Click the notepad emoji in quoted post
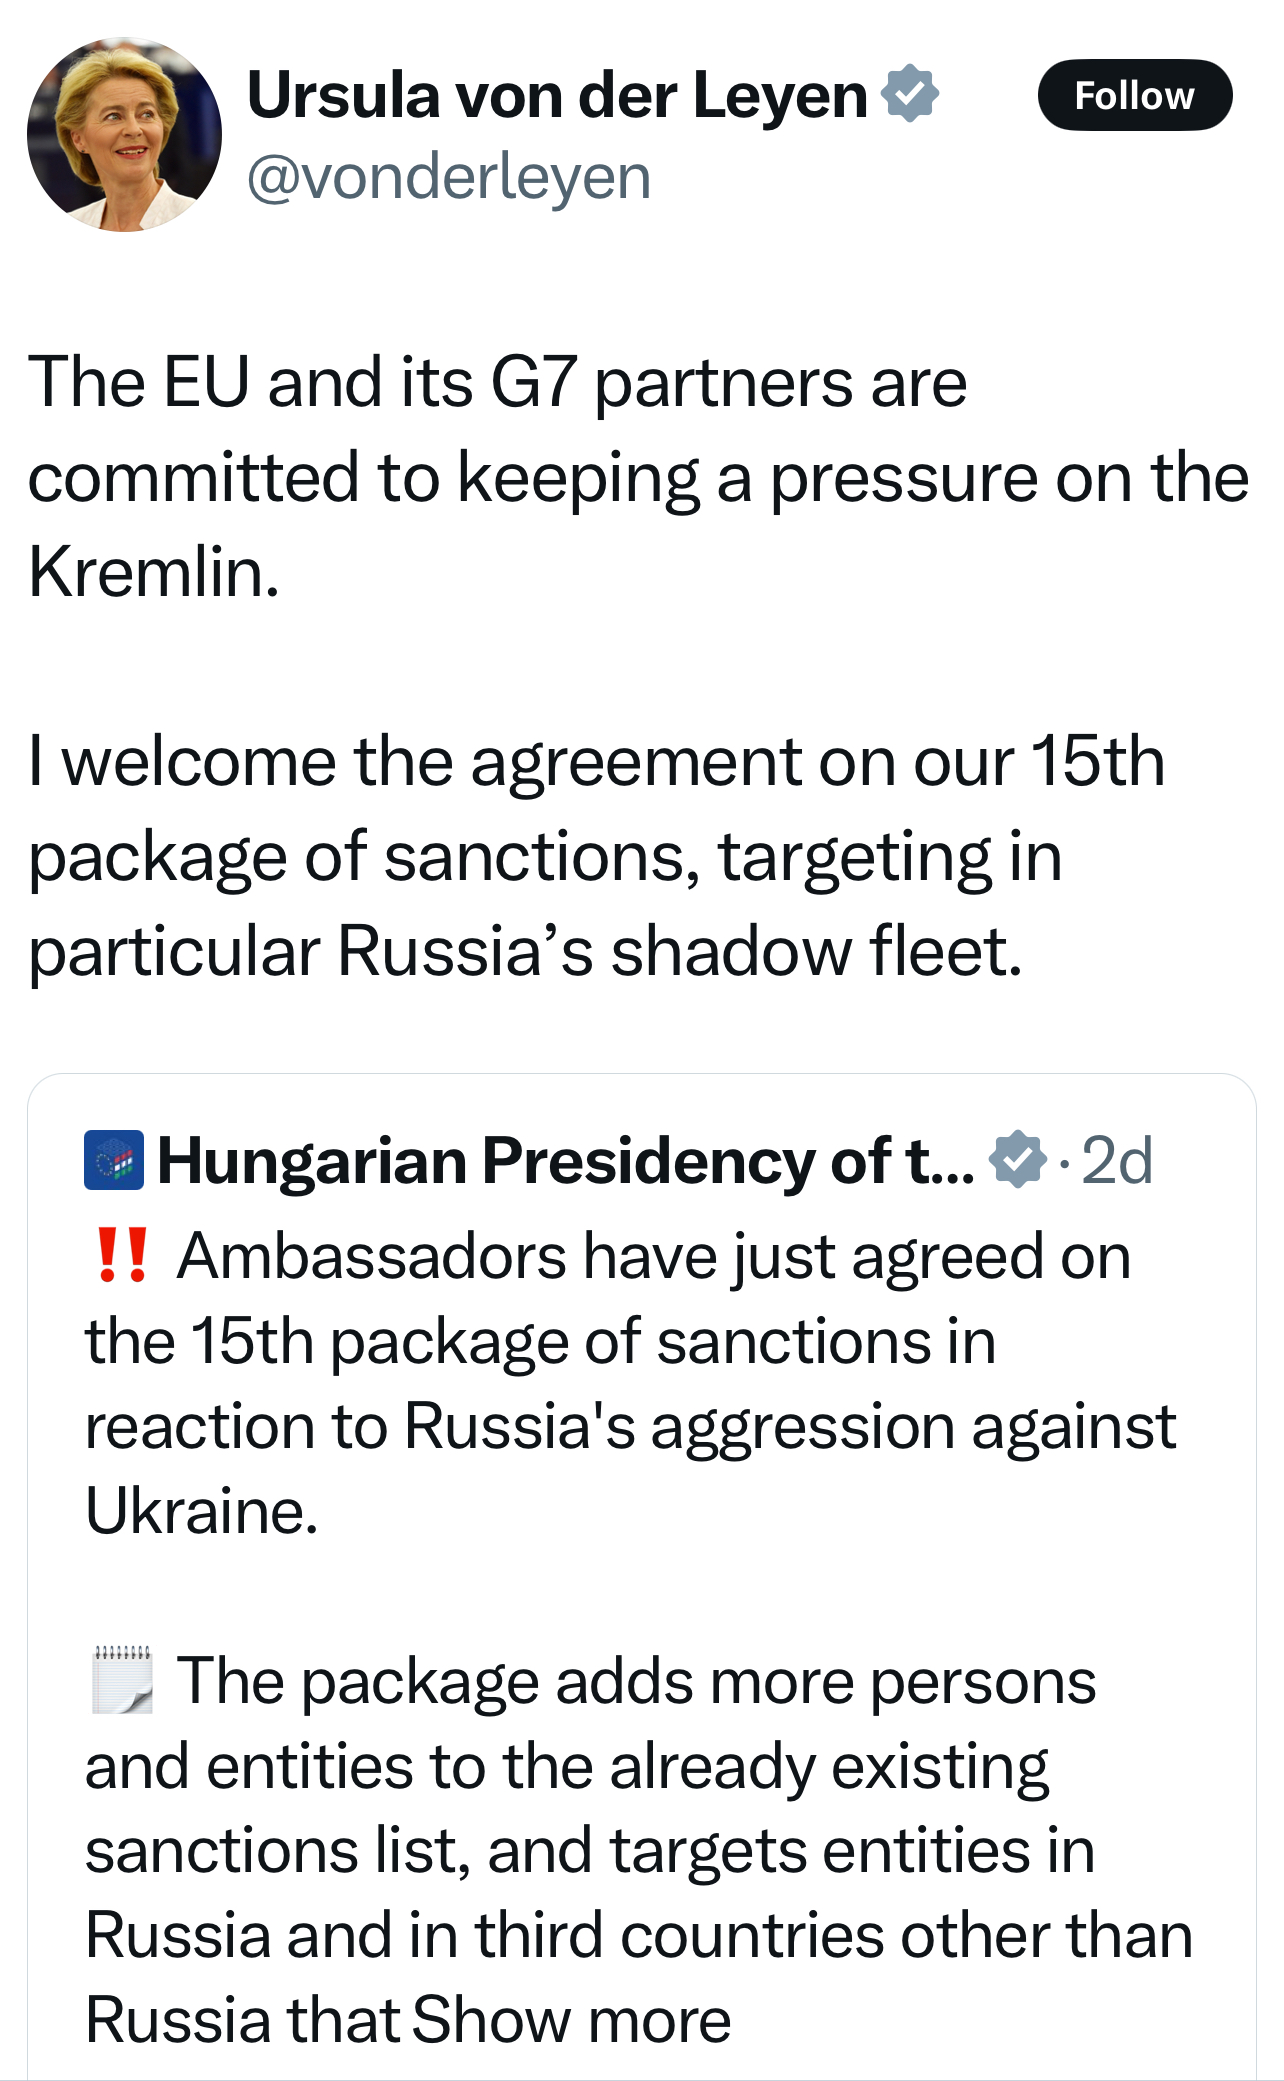Screen dimensions: 1284x2081 [122, 1680]
